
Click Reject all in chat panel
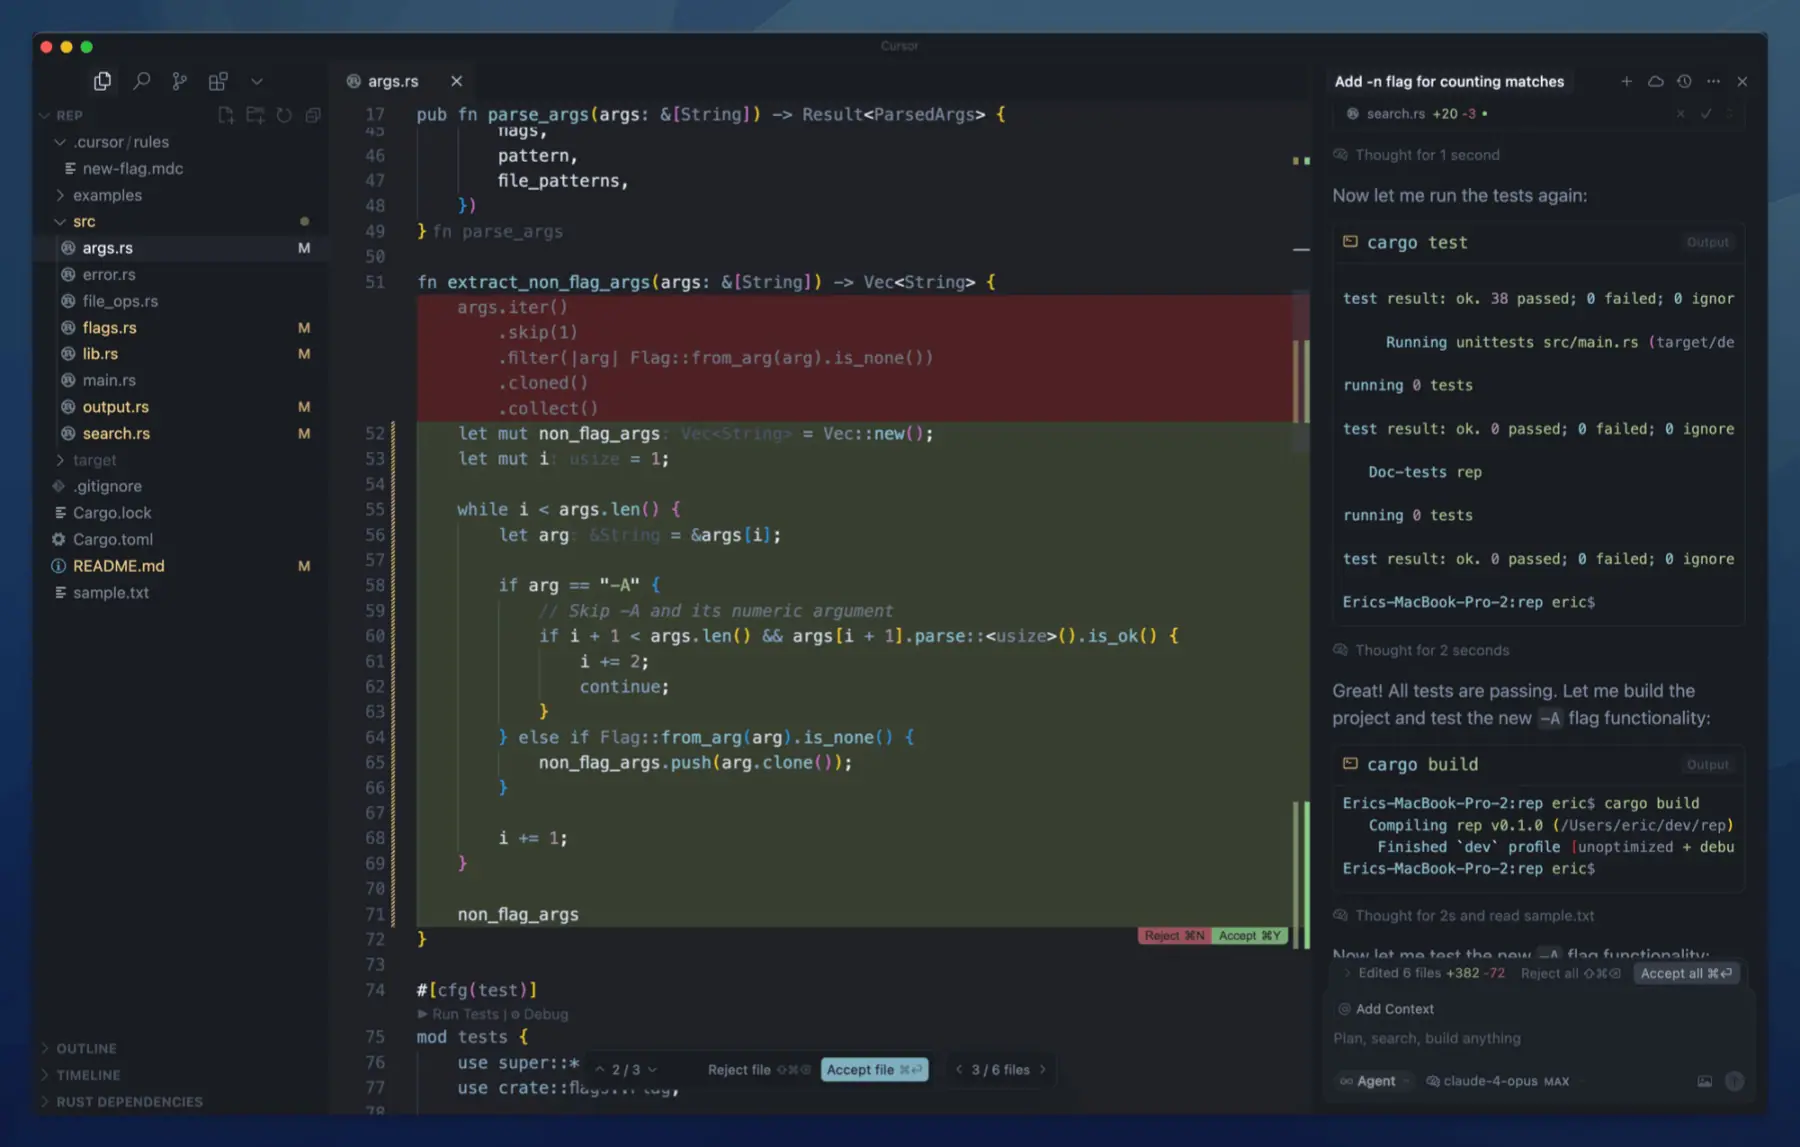point(1570,973)
